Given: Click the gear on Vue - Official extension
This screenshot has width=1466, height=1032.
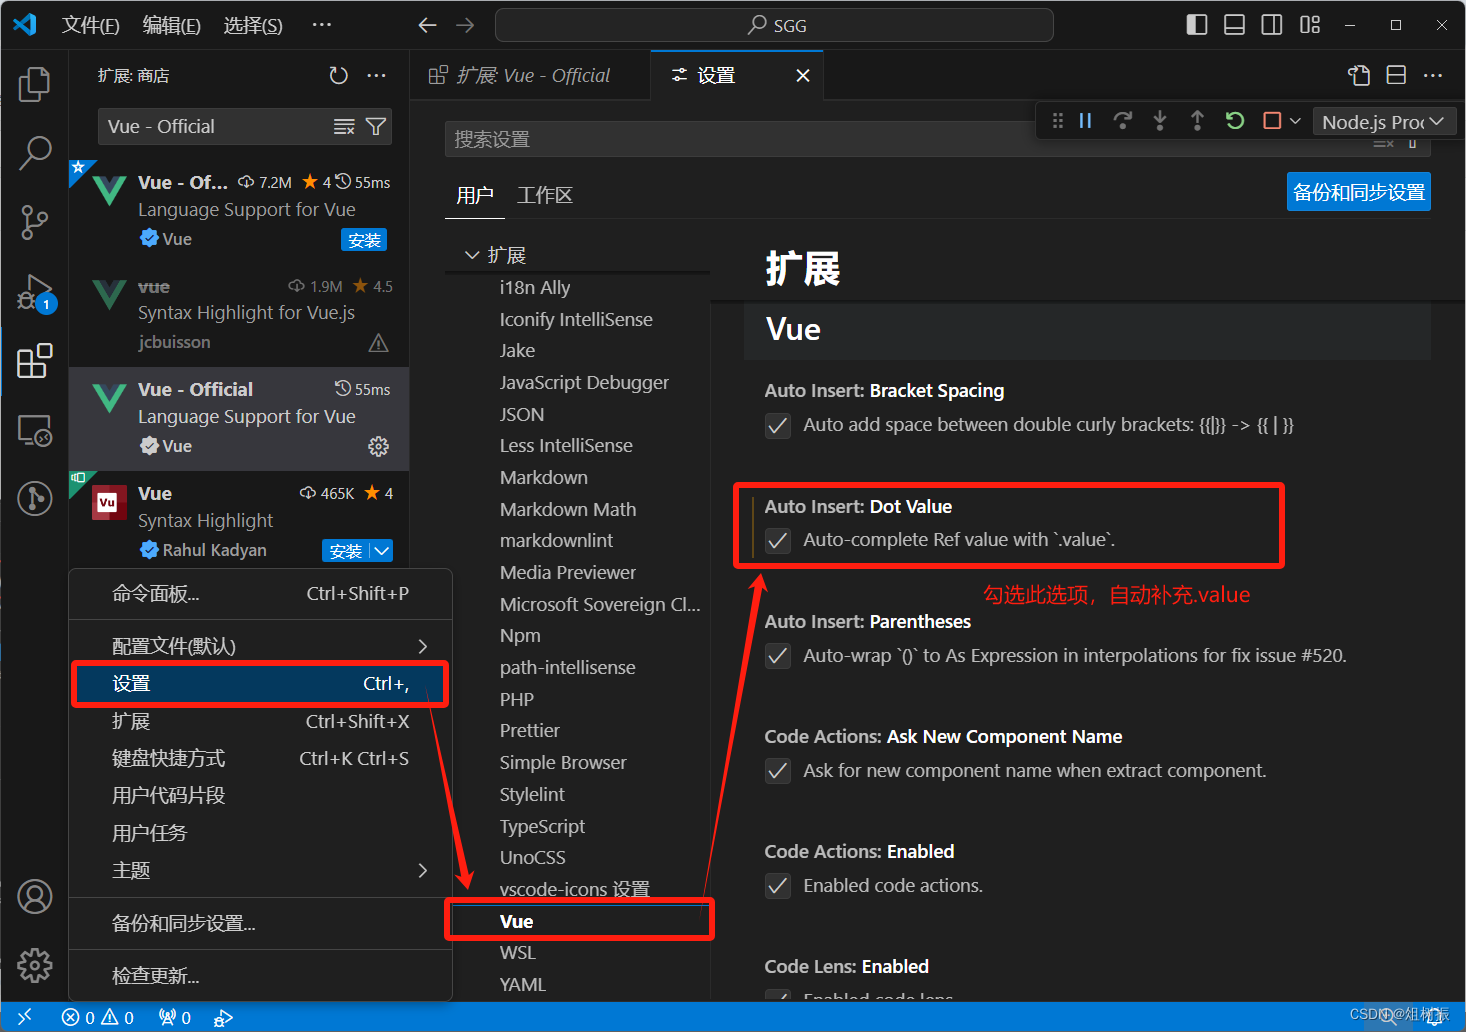Looking at the screenshot, I should 378,446.
